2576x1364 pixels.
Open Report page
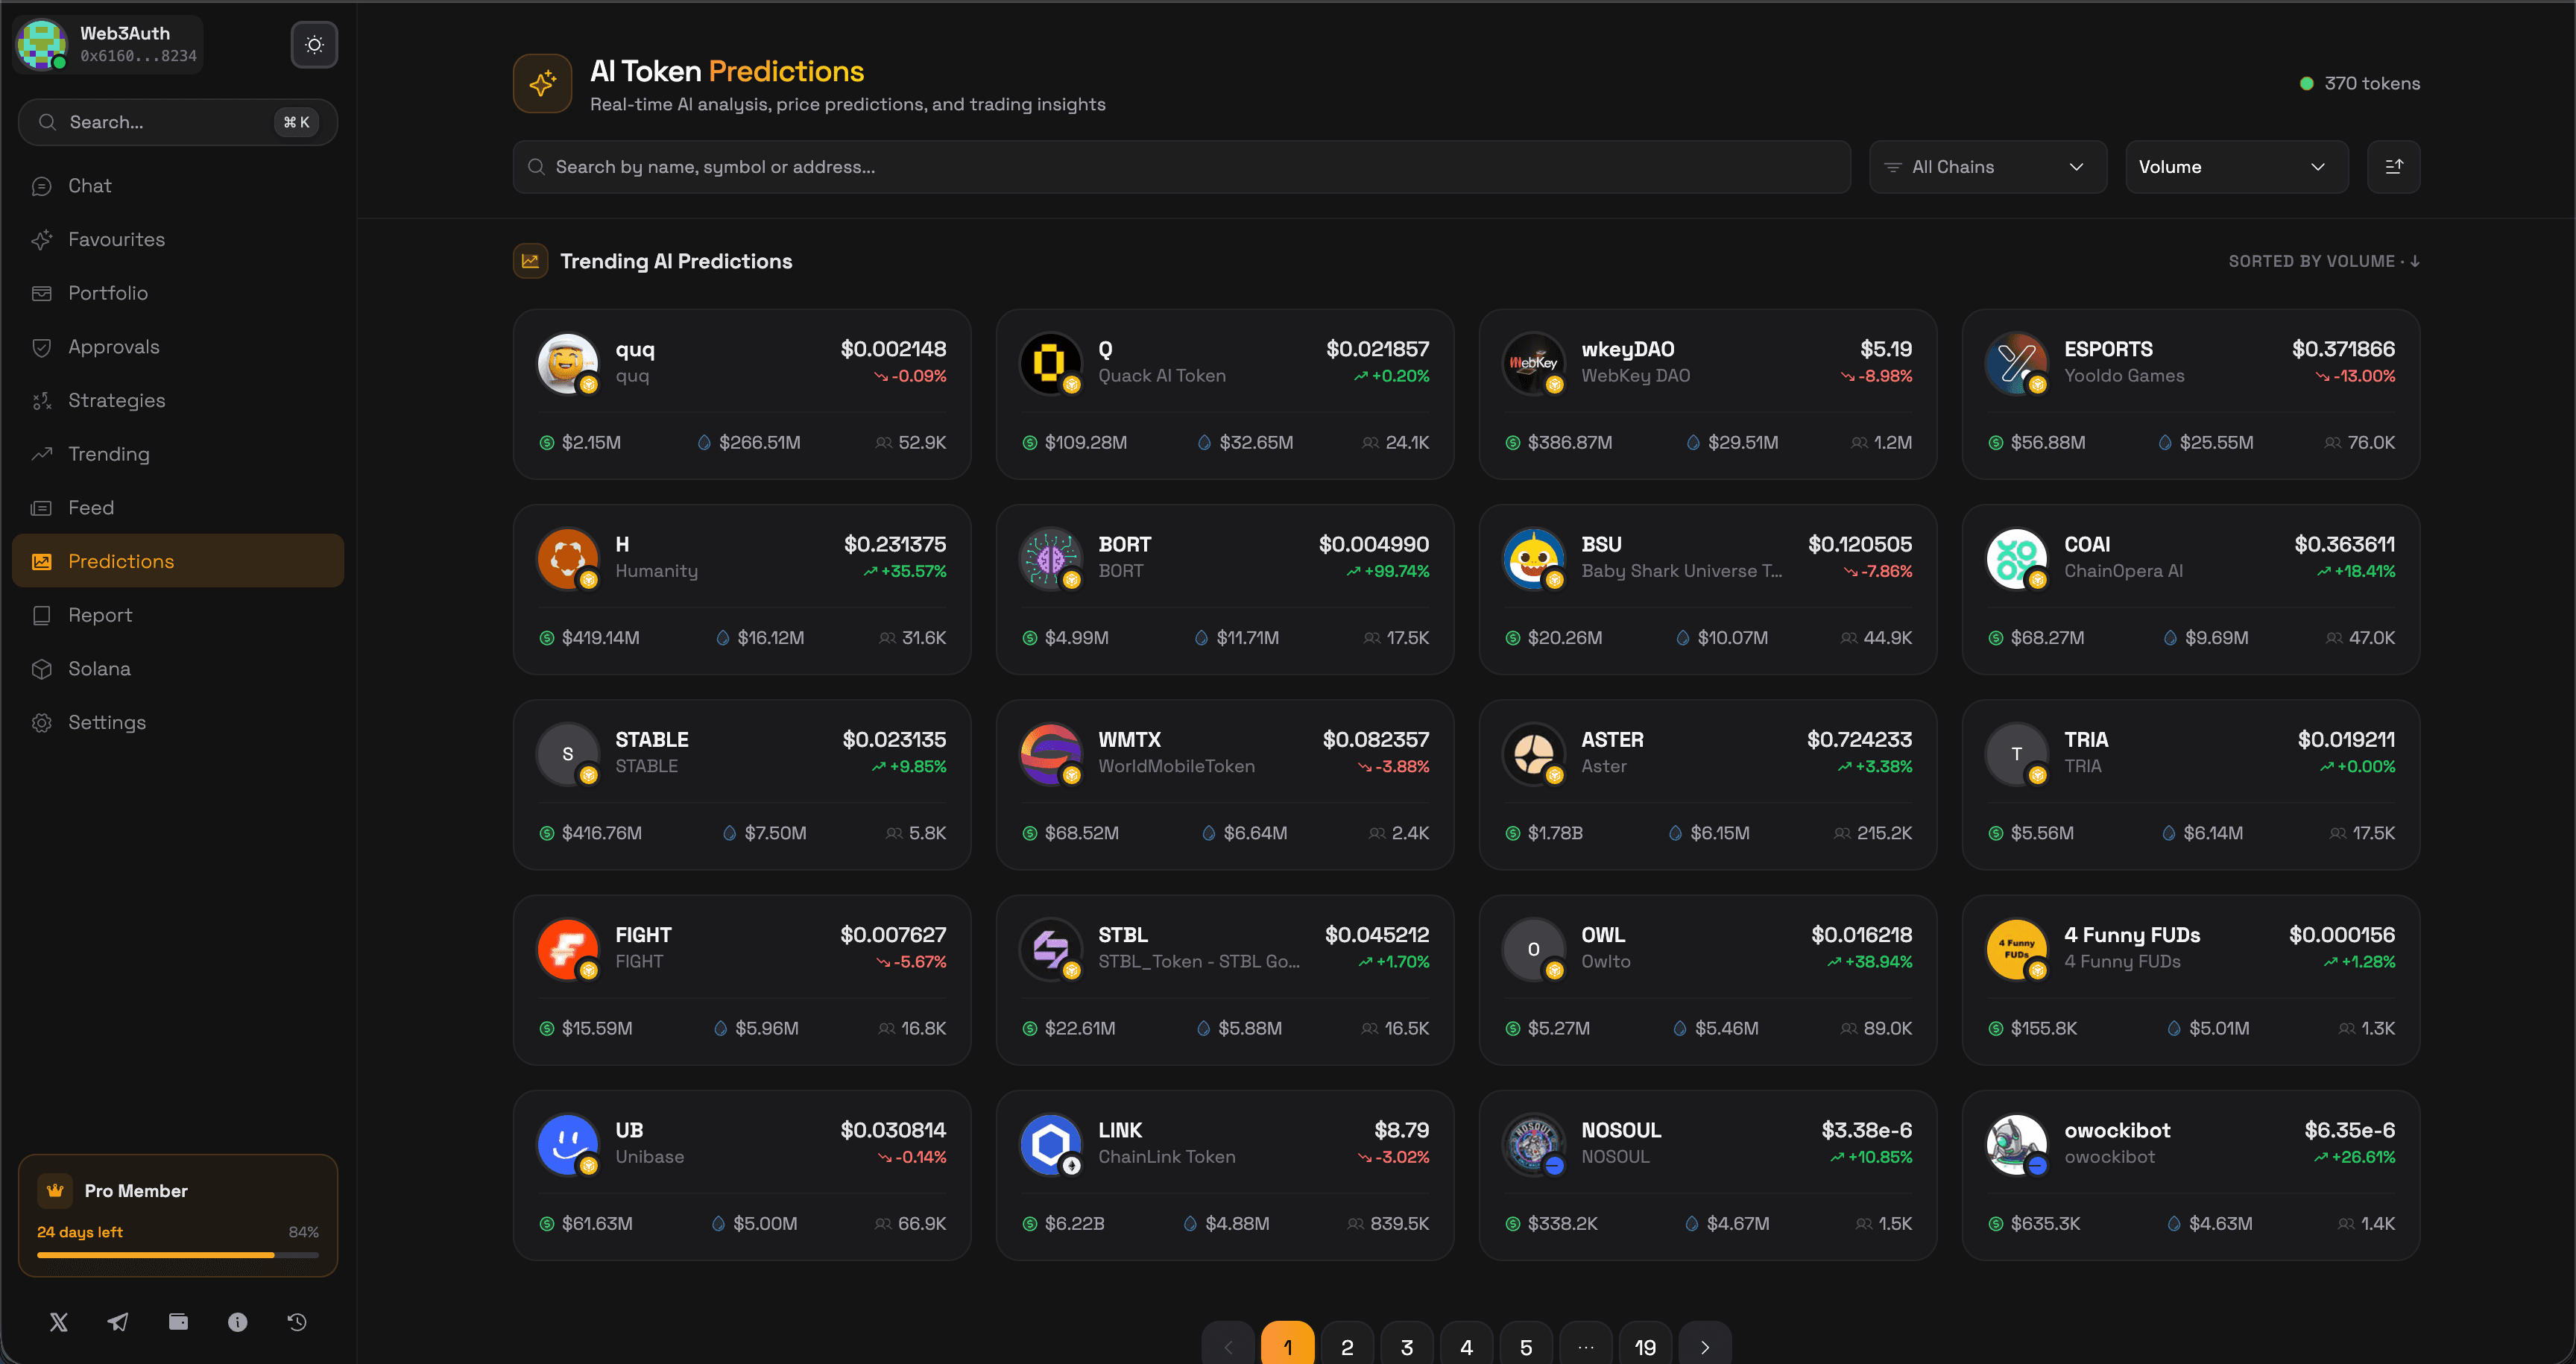(178, 615)
